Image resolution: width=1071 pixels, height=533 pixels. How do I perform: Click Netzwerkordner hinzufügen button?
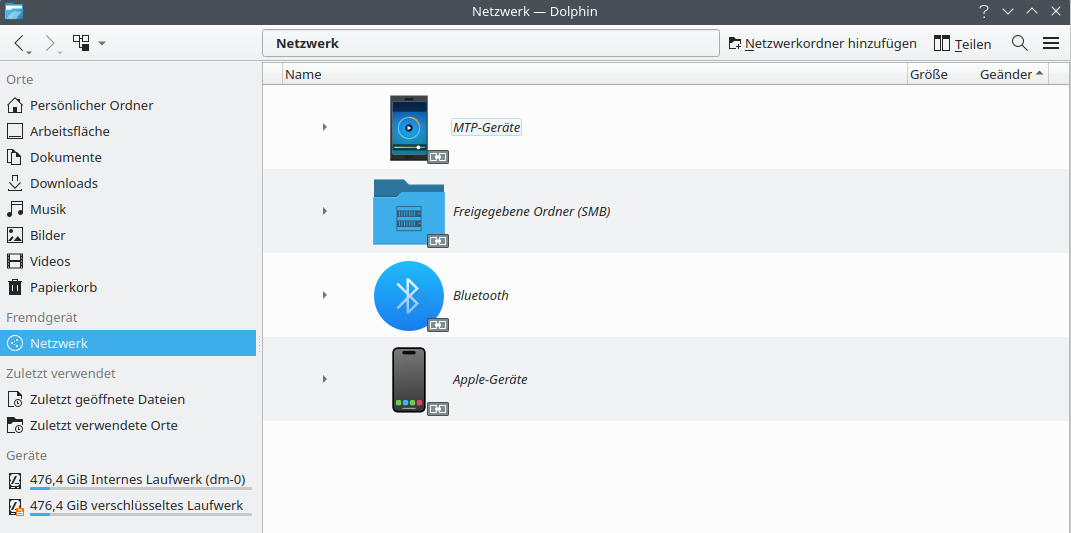pos(822,43)
